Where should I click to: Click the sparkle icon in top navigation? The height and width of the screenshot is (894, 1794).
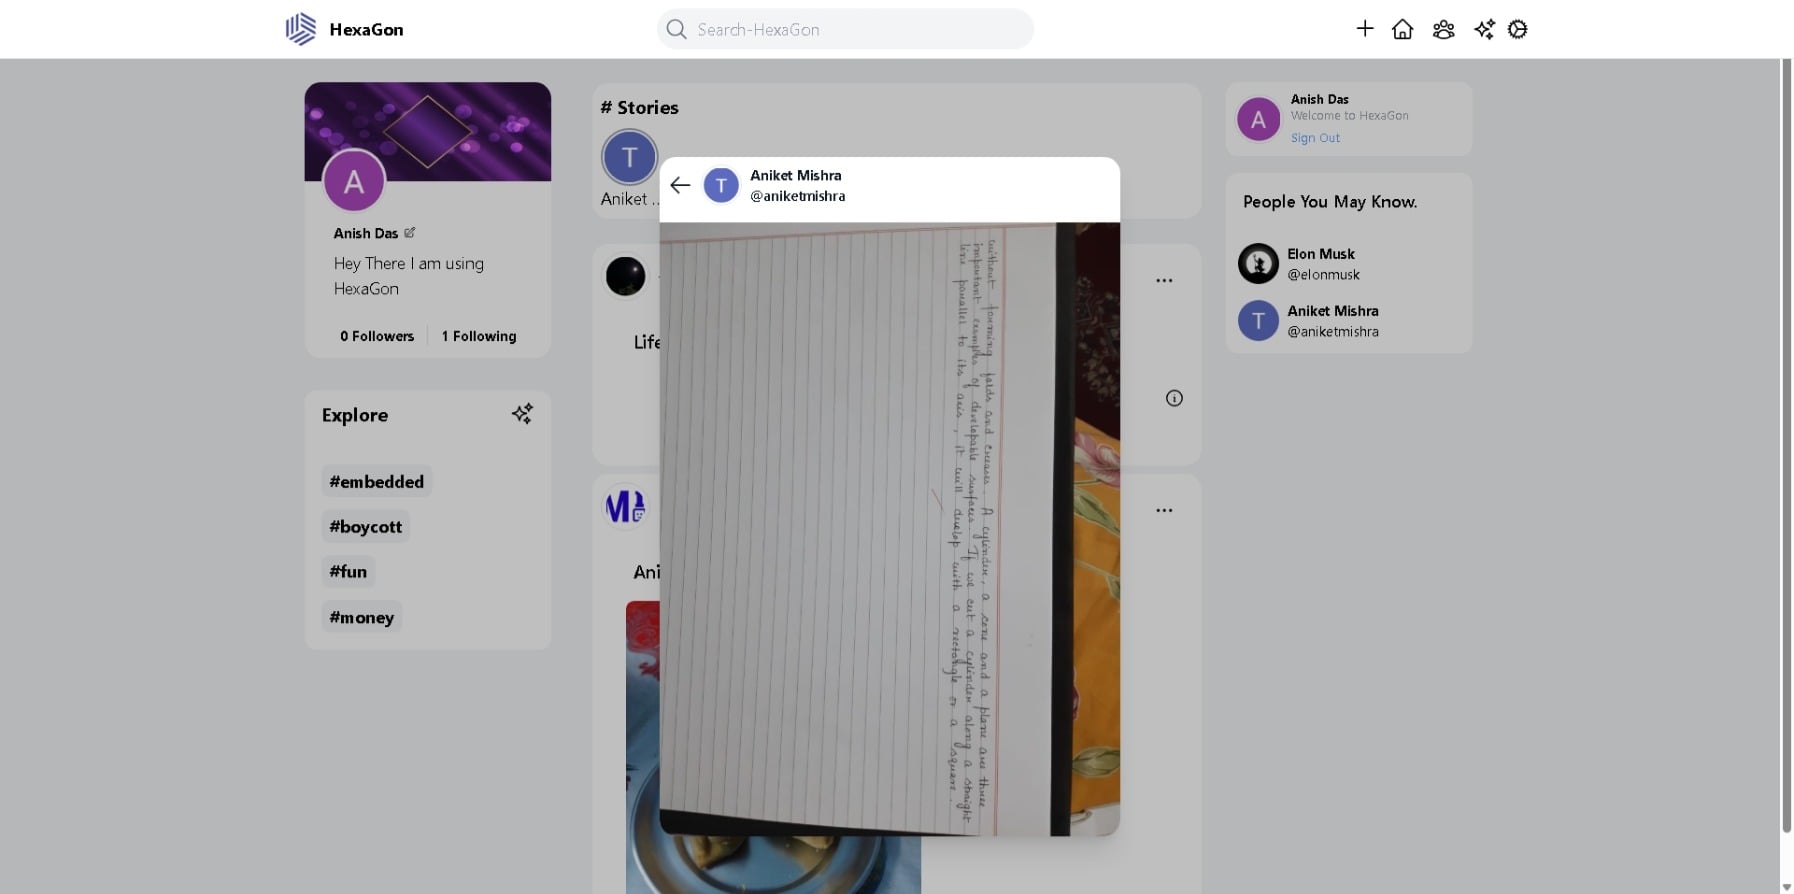point(1484,29)
